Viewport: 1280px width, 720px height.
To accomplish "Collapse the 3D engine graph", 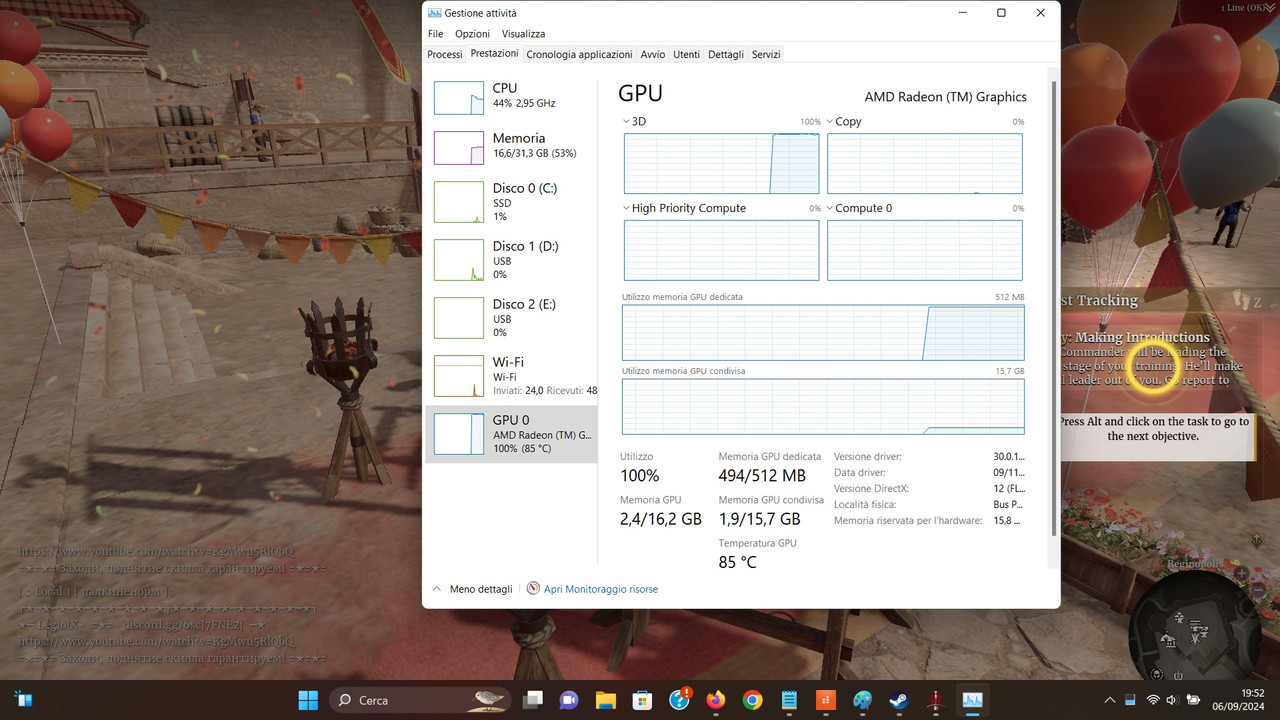I will (626, 121).
